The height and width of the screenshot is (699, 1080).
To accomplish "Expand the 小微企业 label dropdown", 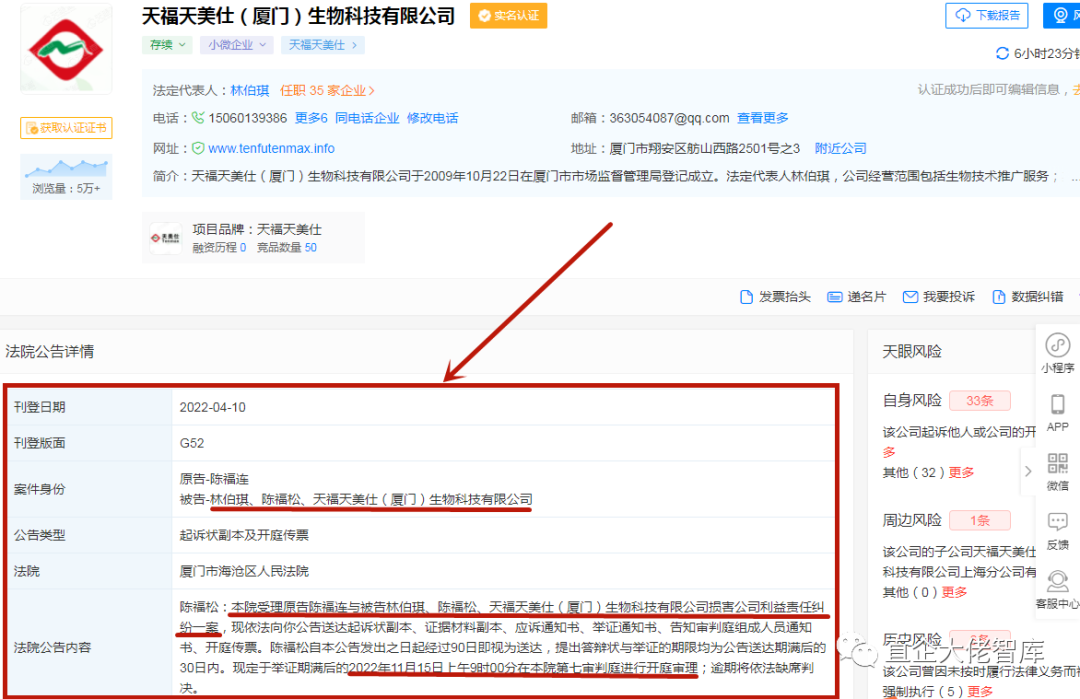I will tap(236, 45).
